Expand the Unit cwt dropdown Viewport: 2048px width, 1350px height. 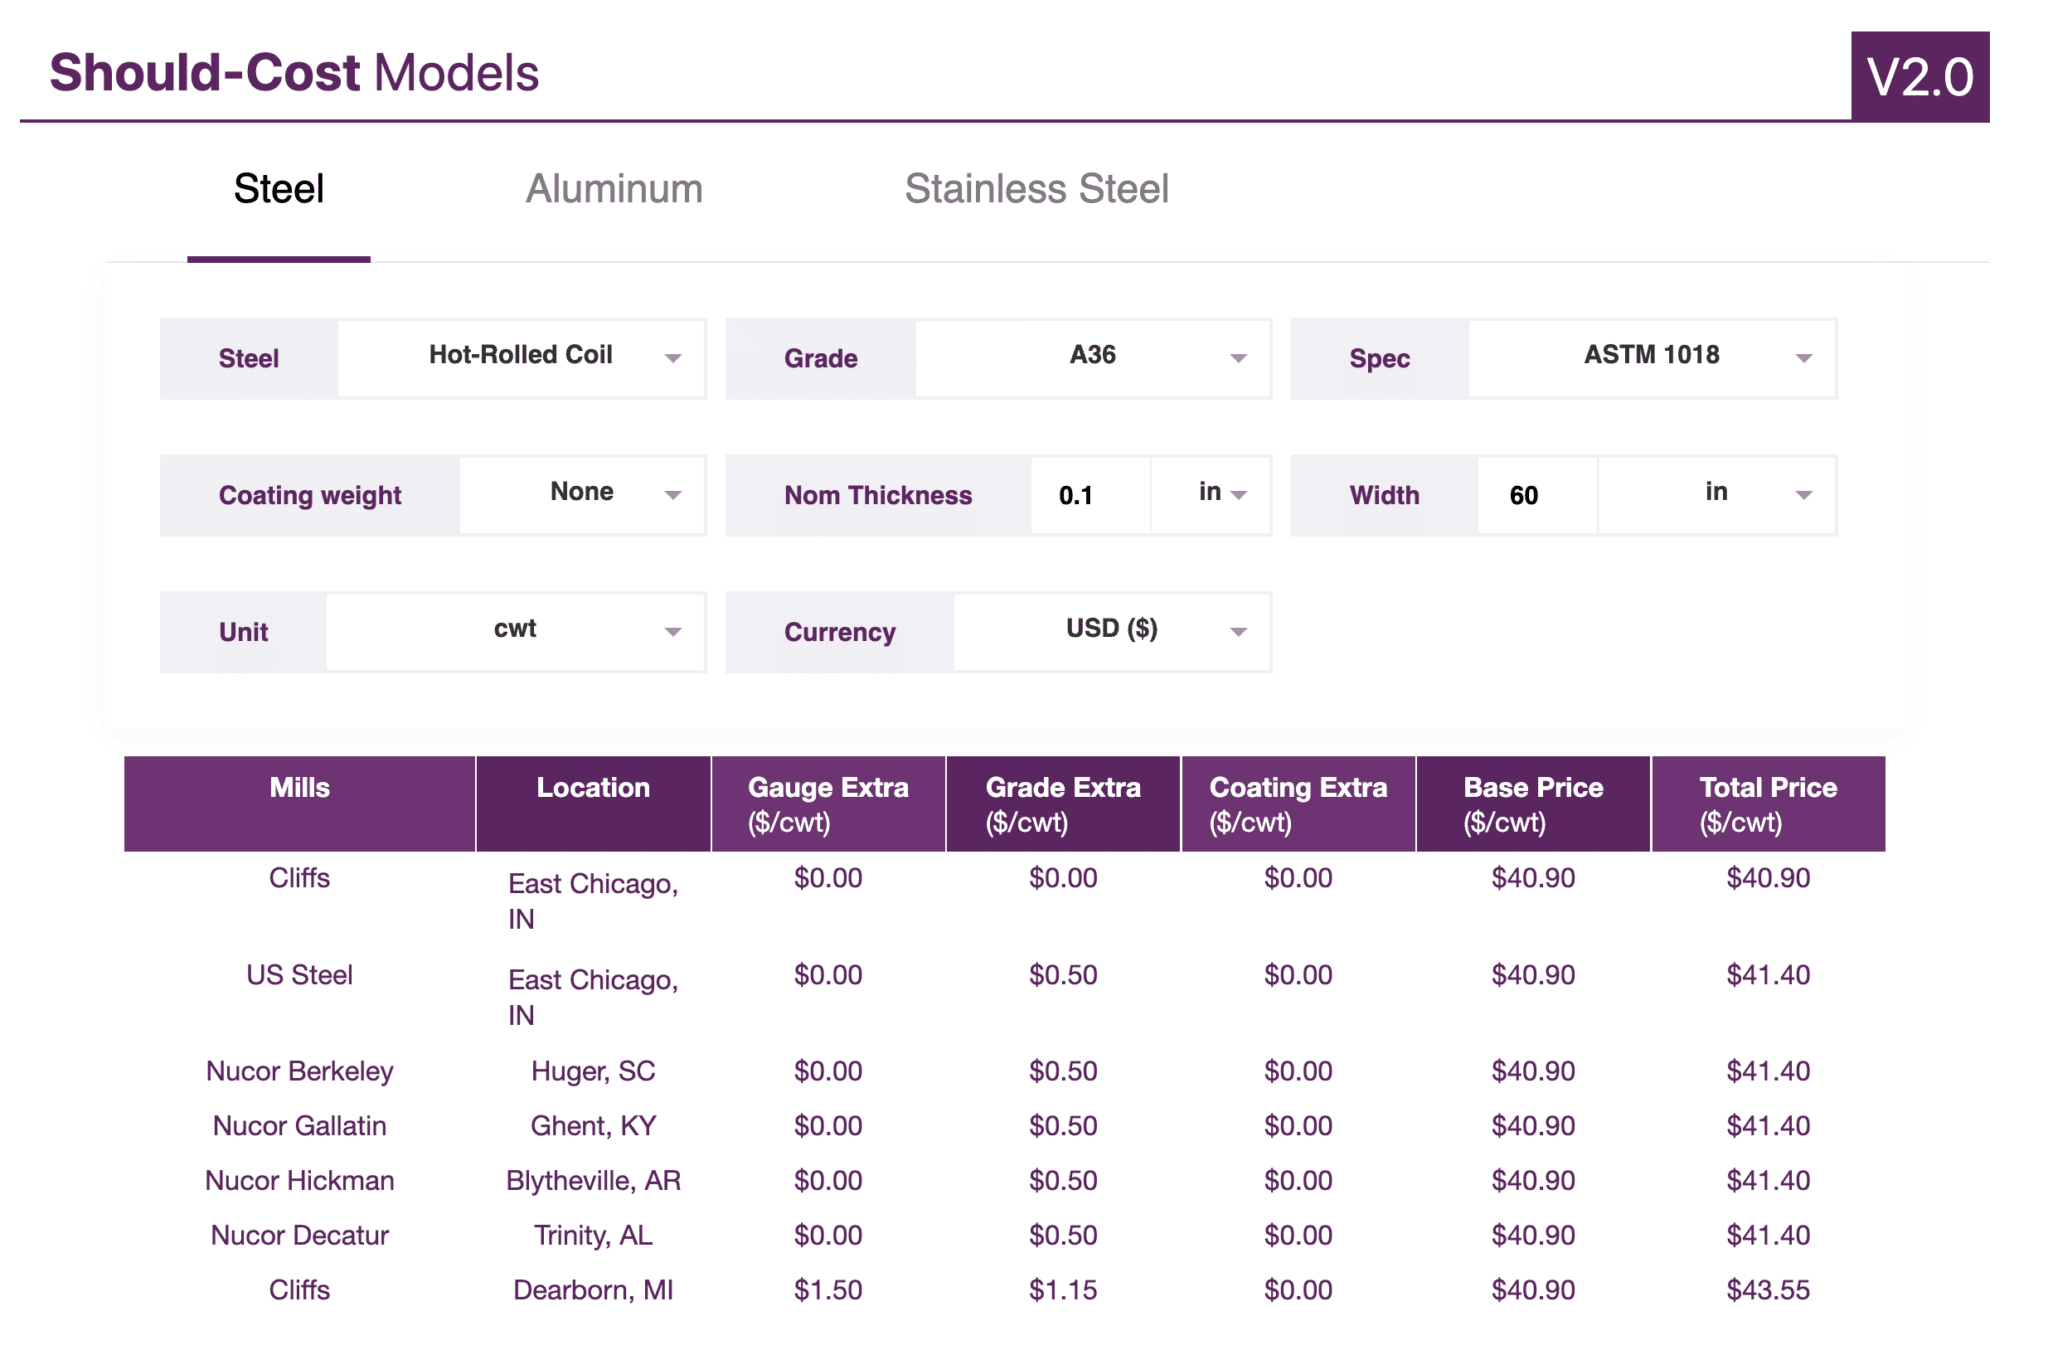tap(515, 631)
